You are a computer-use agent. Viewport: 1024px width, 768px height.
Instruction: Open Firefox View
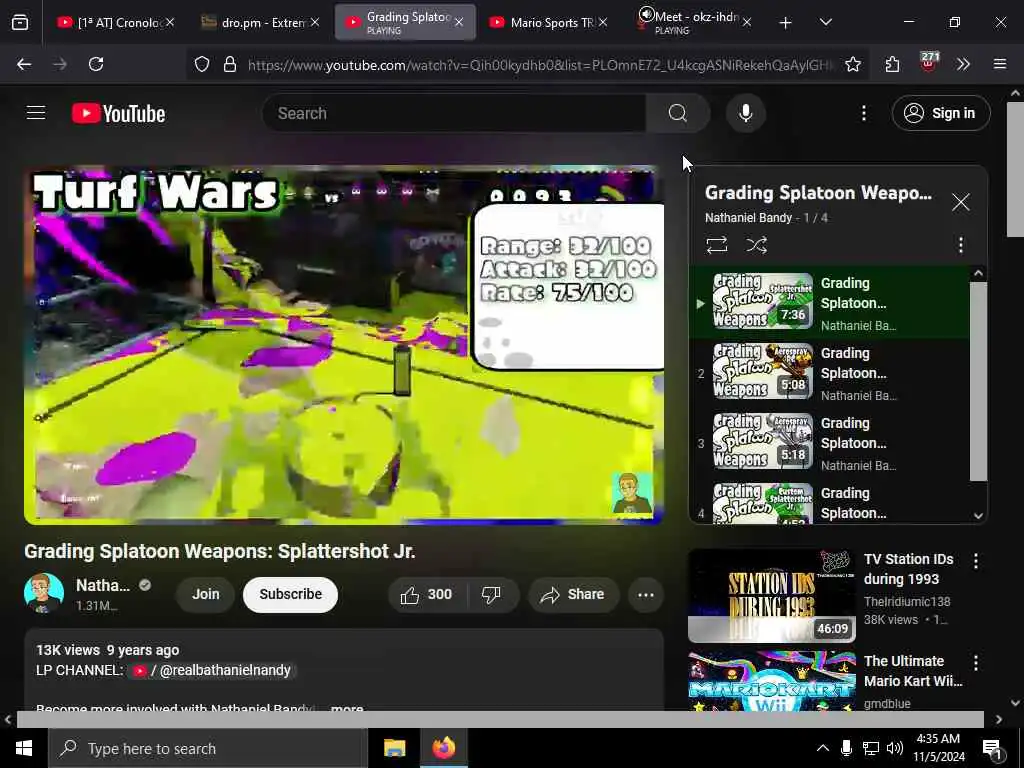click(20, 23)
